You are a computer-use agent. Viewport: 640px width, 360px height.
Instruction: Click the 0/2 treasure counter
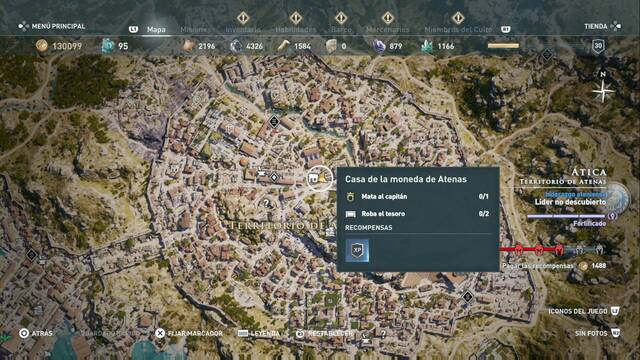(x=484, y=213)
